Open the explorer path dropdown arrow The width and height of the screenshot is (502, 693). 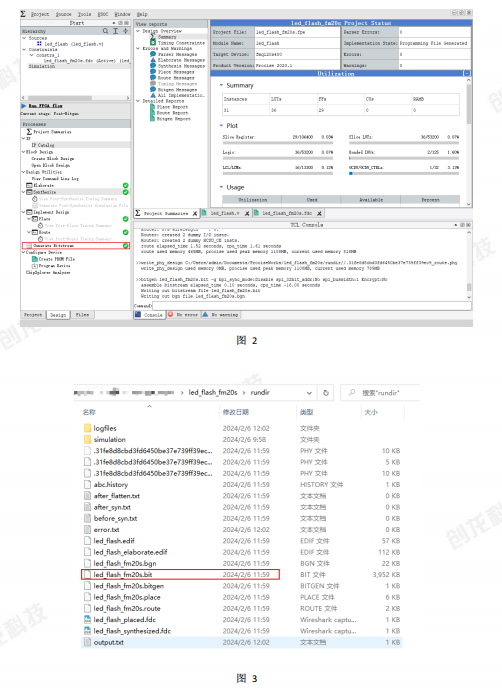pos(309,392)
